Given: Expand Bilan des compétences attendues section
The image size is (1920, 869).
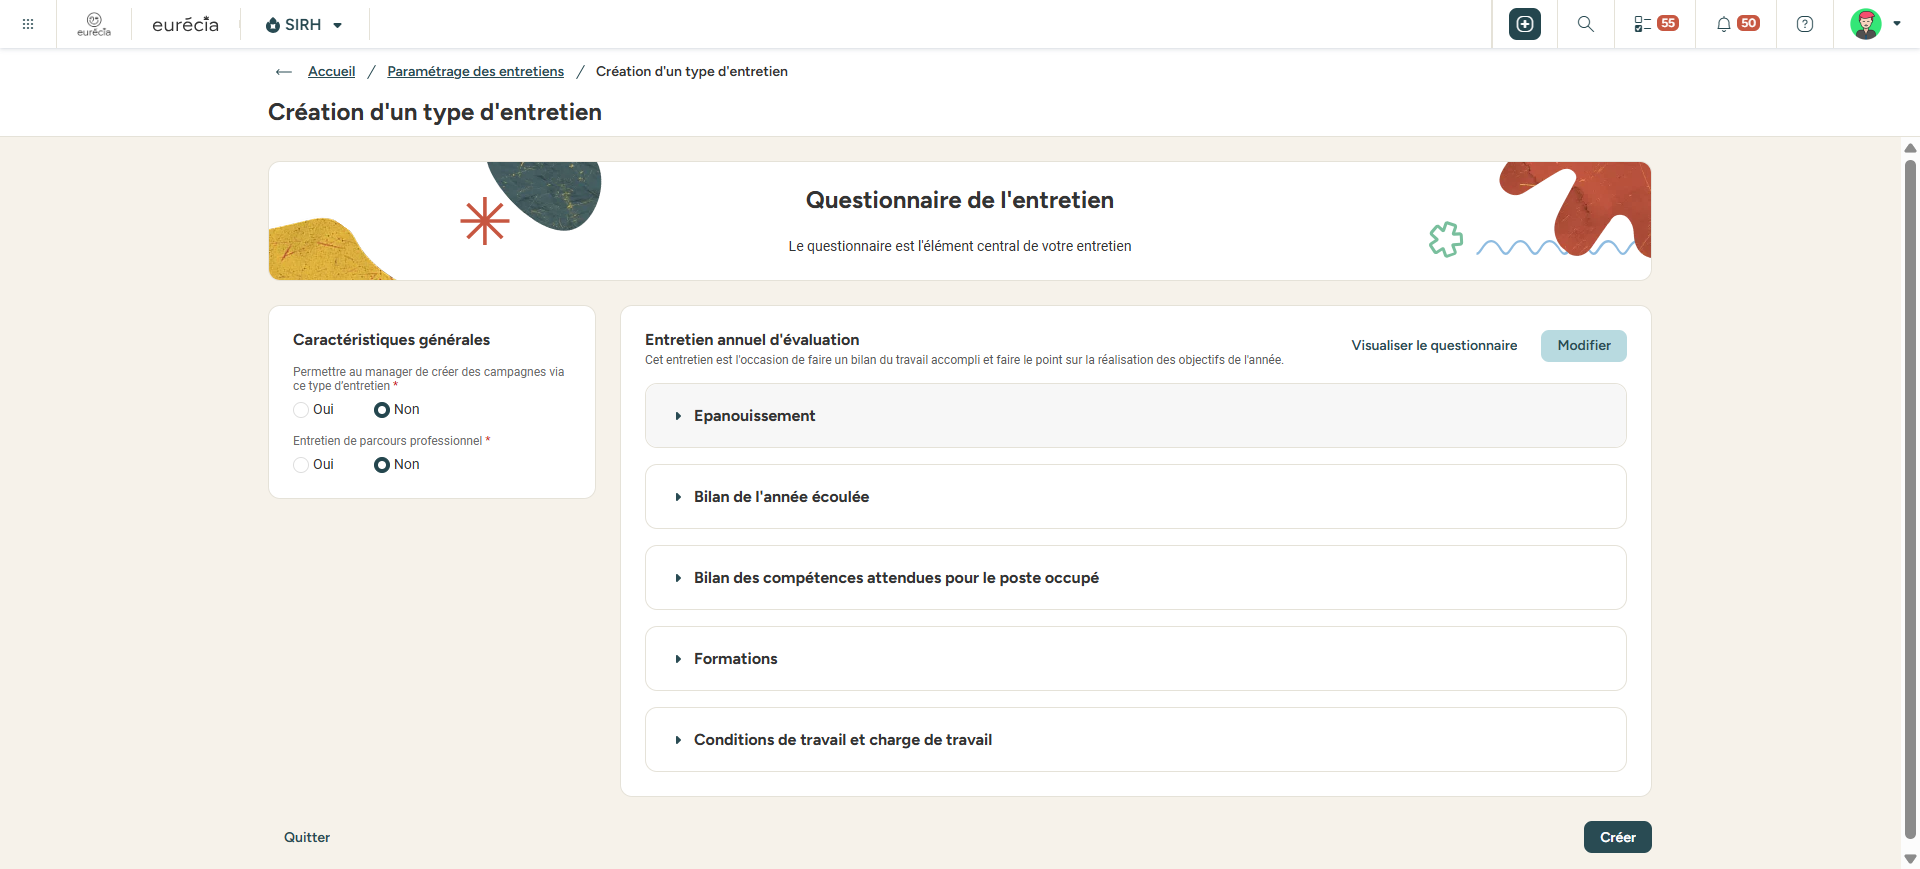Looking at the screenshot, I should [1136, 578].
